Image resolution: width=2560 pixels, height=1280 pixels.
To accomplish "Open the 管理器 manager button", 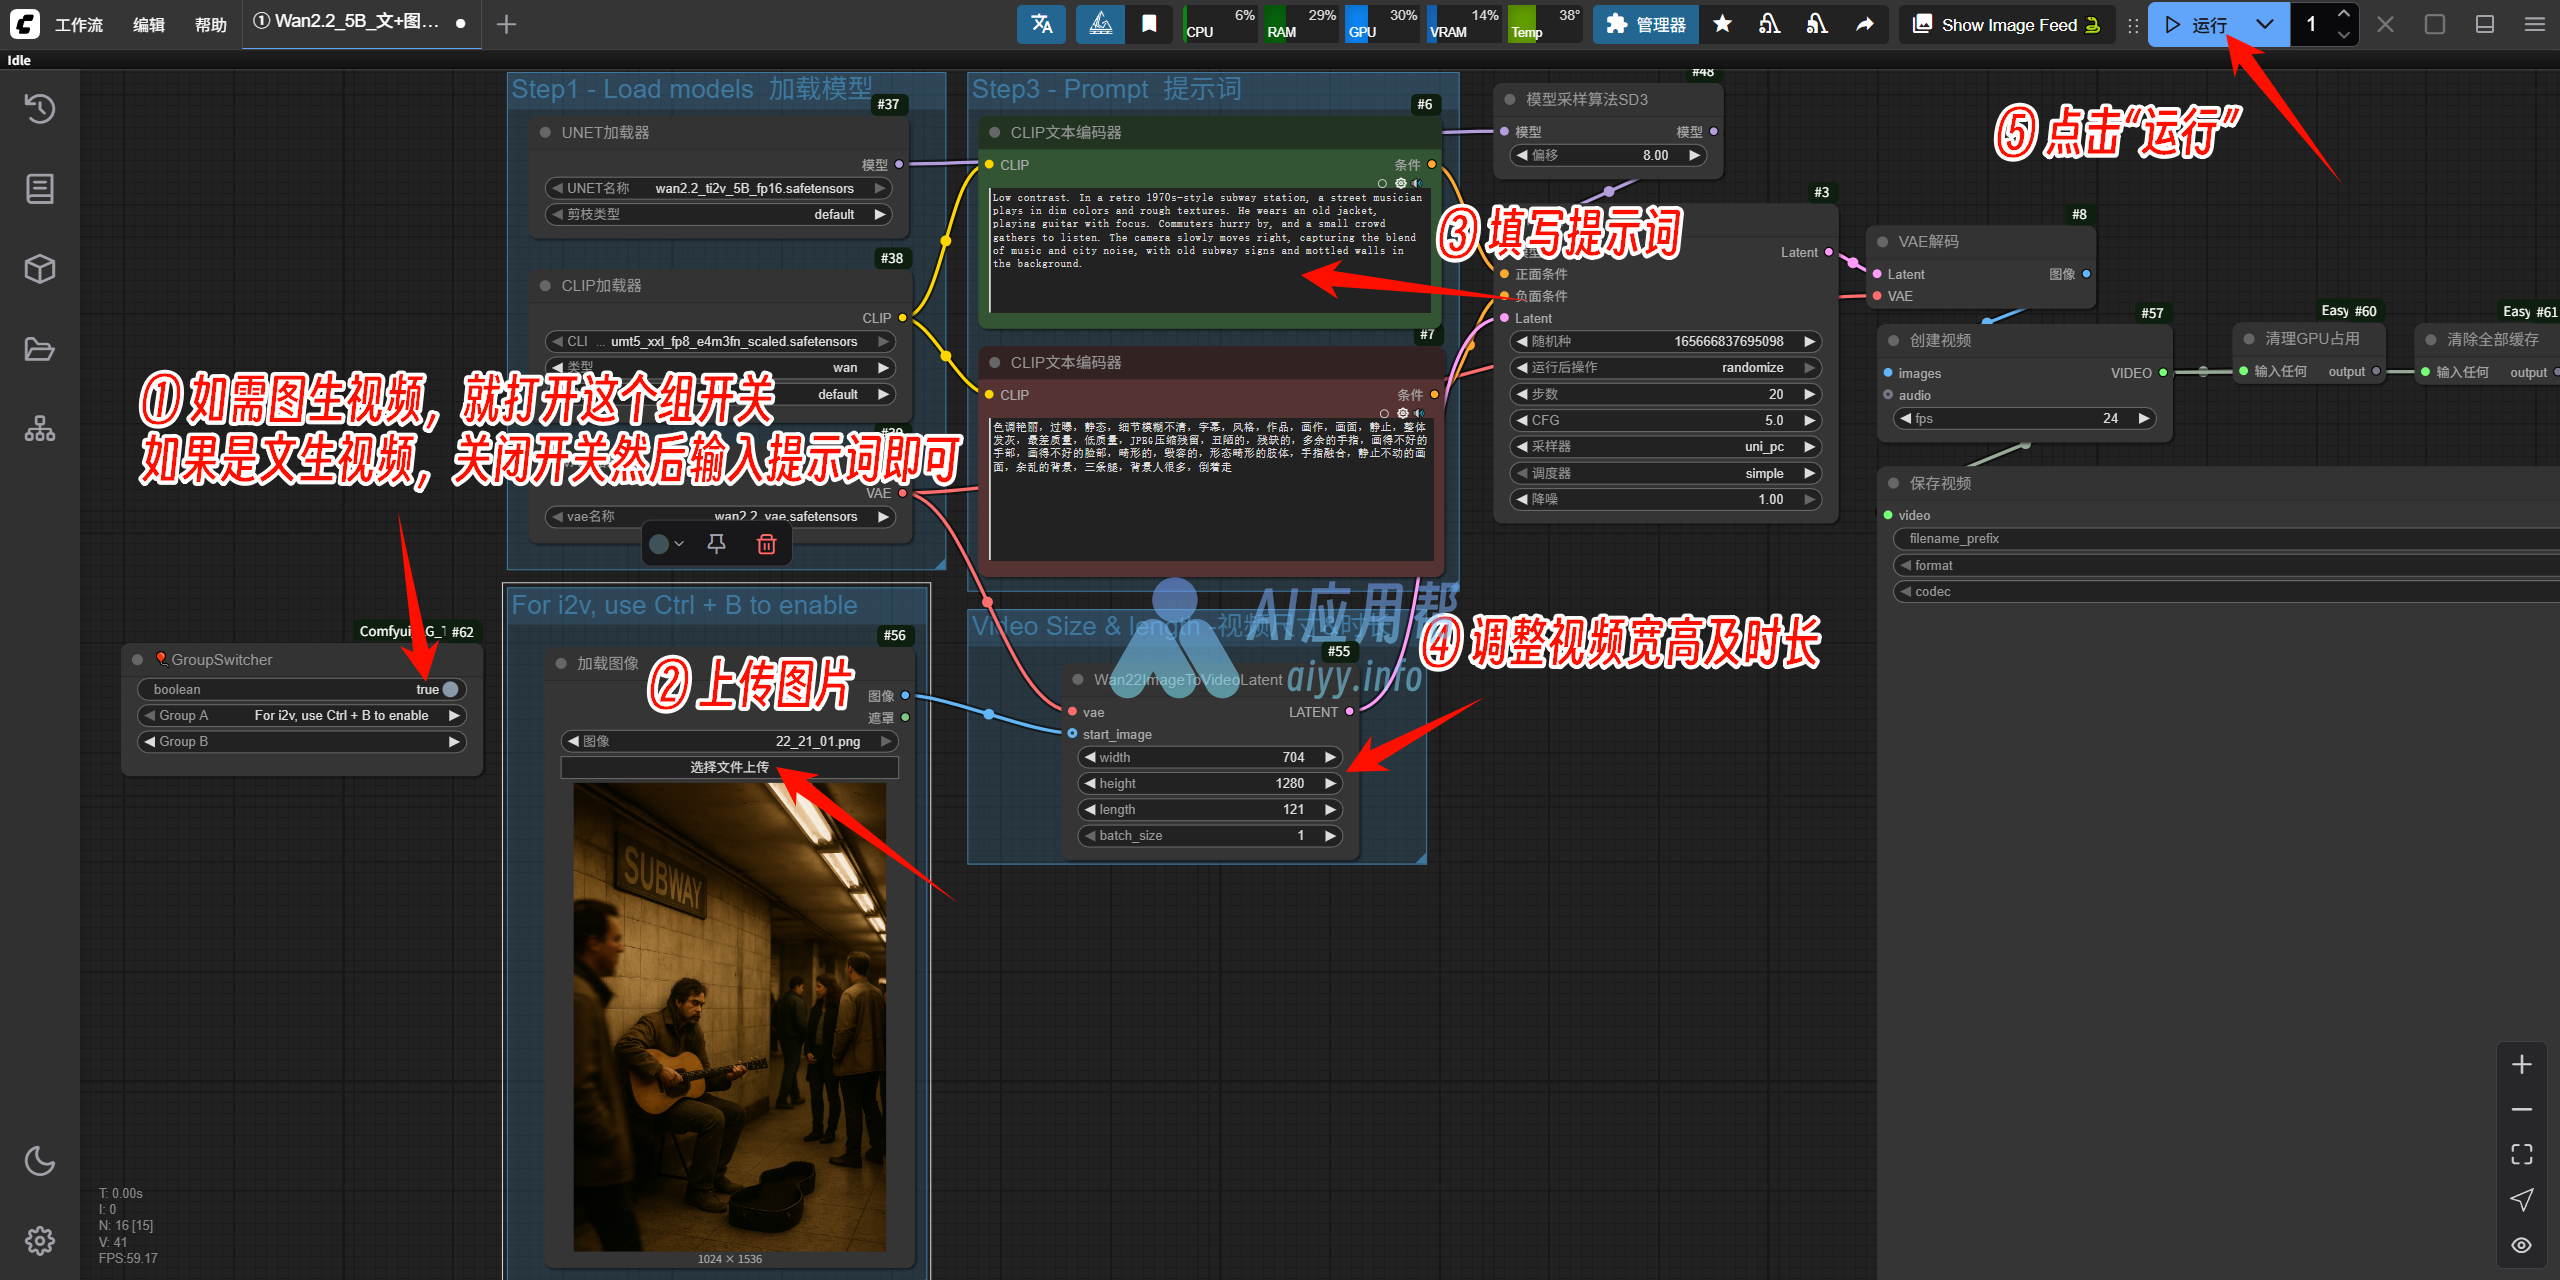I will 1645,24.
